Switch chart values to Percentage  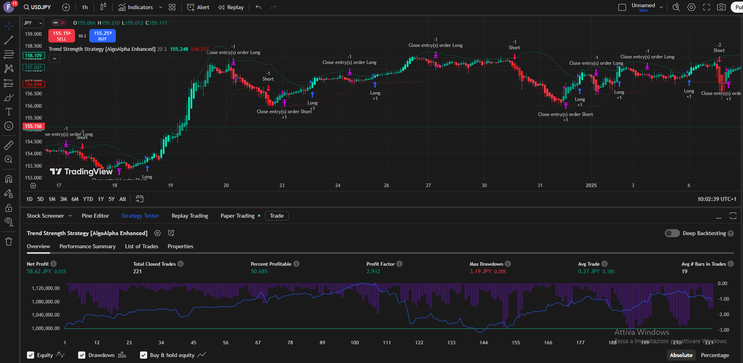(x=714, y=355)
